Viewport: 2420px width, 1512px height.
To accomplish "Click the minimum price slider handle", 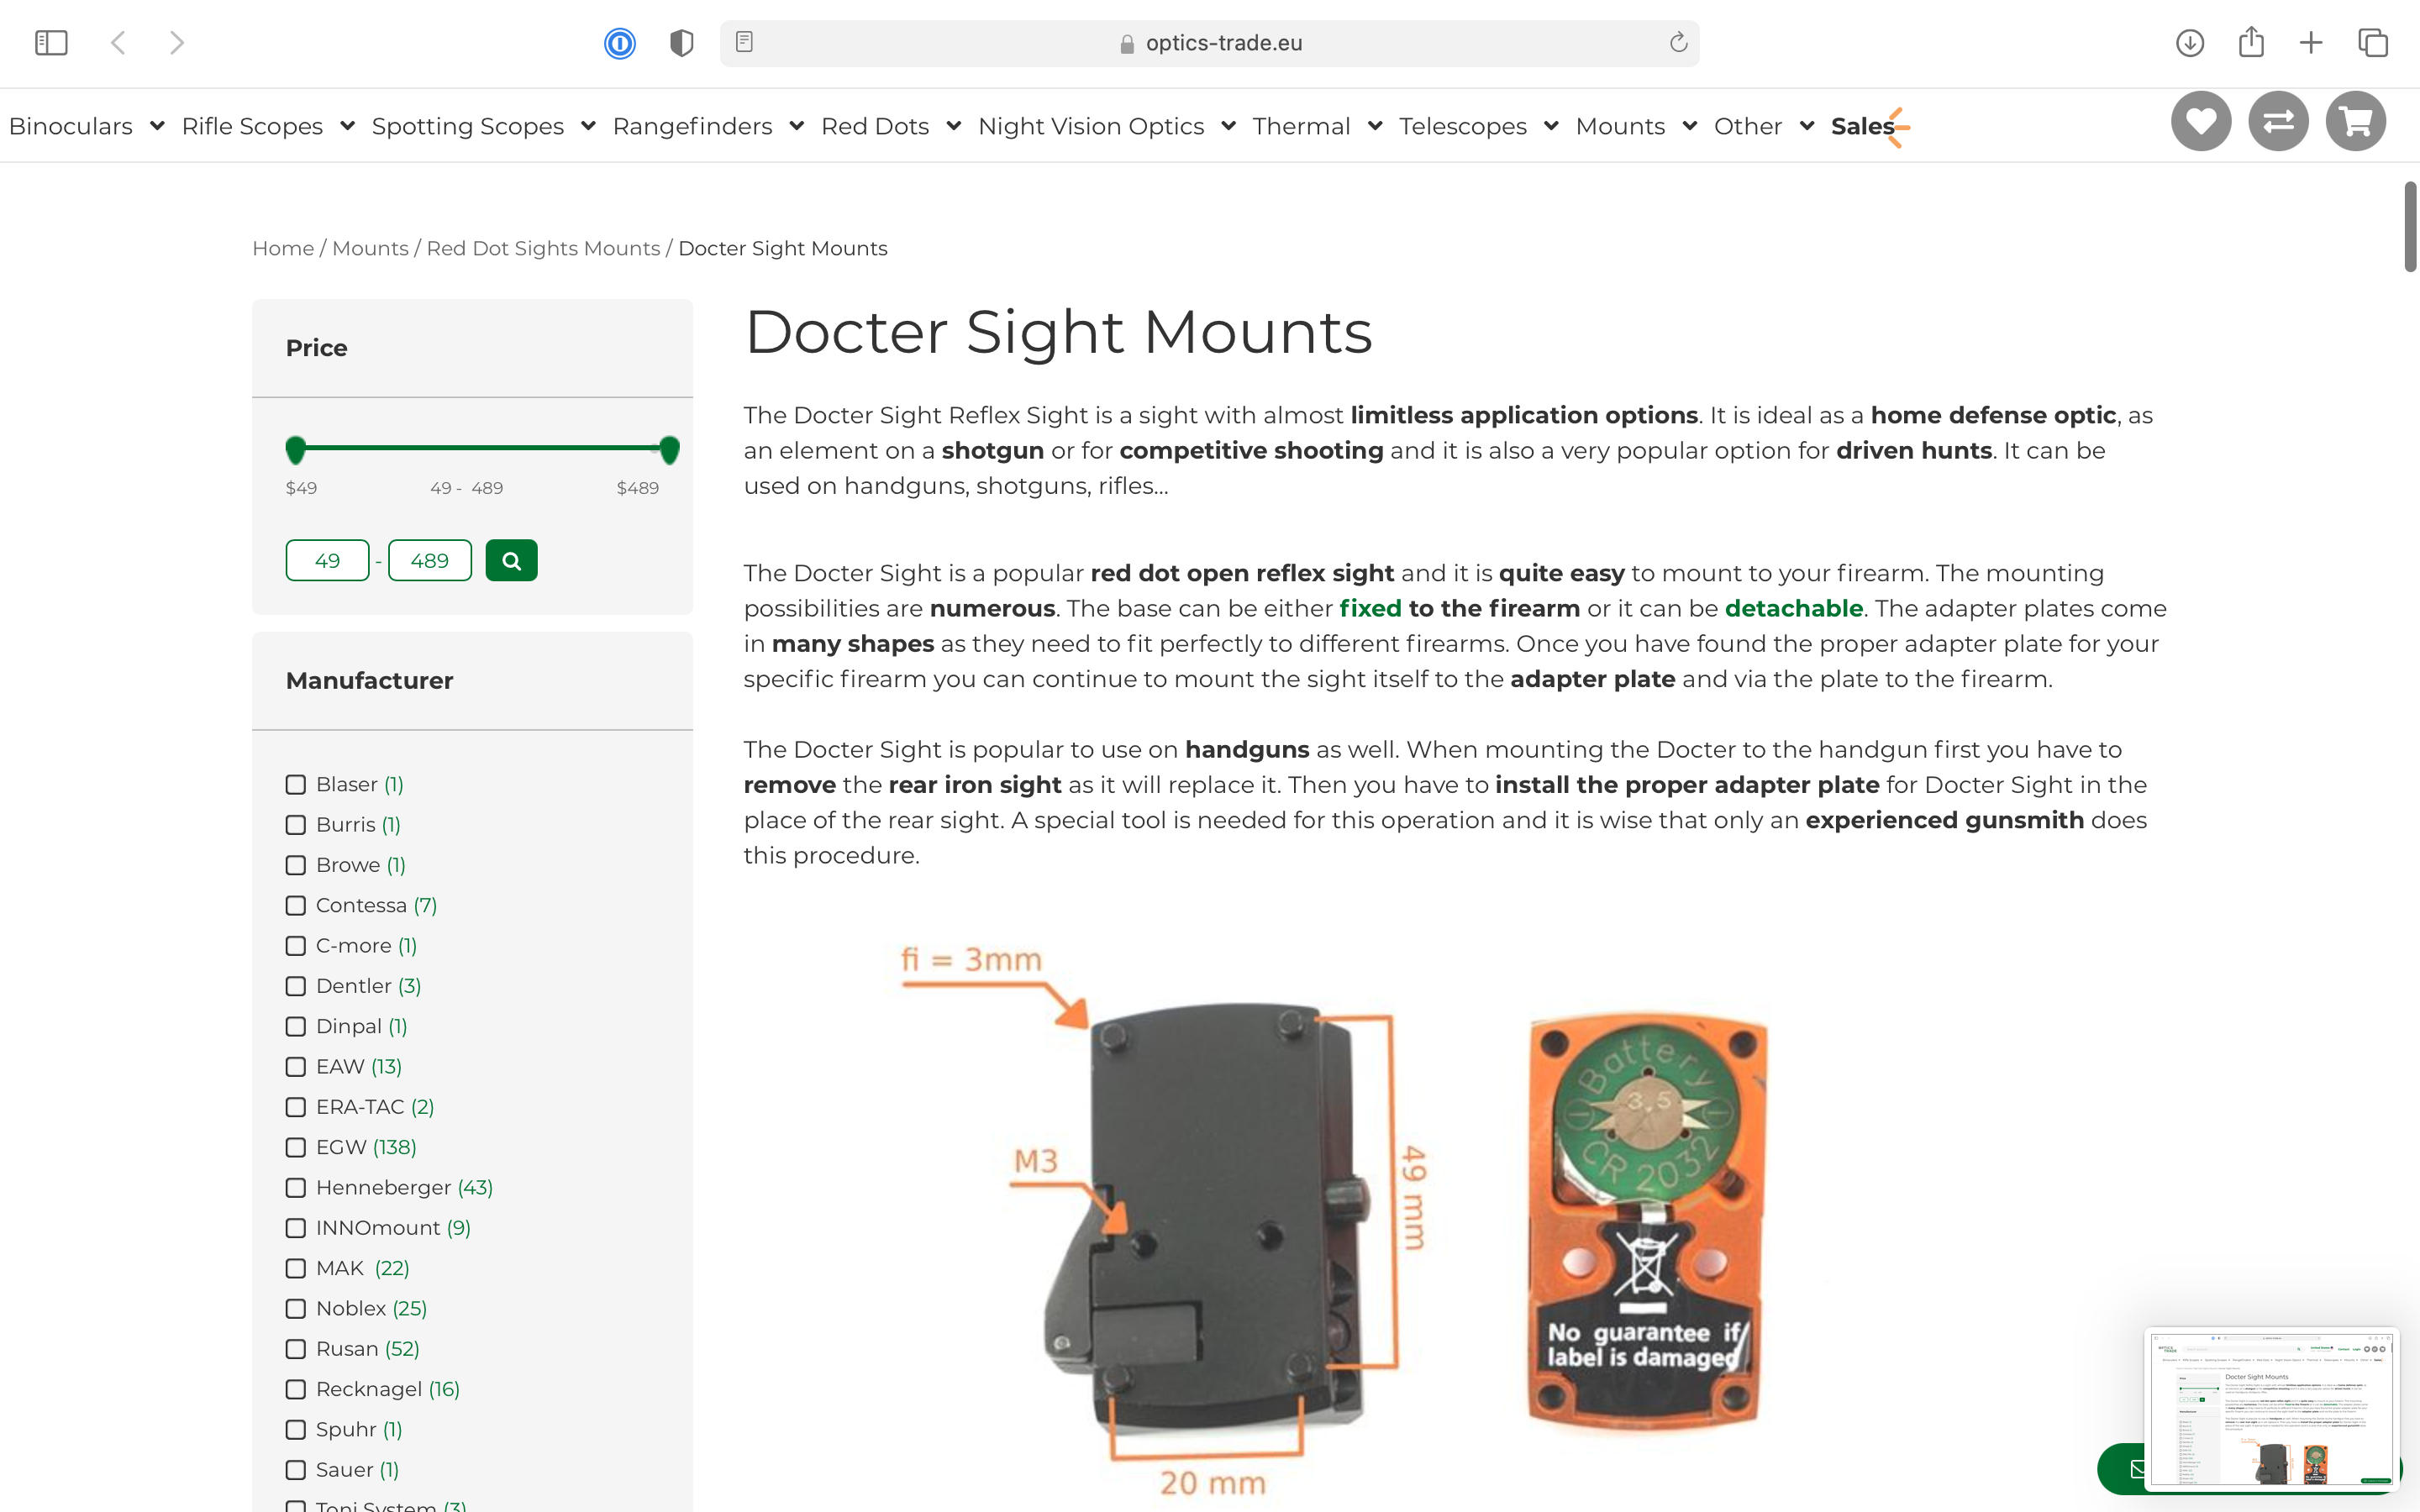I will pos(295,450).
